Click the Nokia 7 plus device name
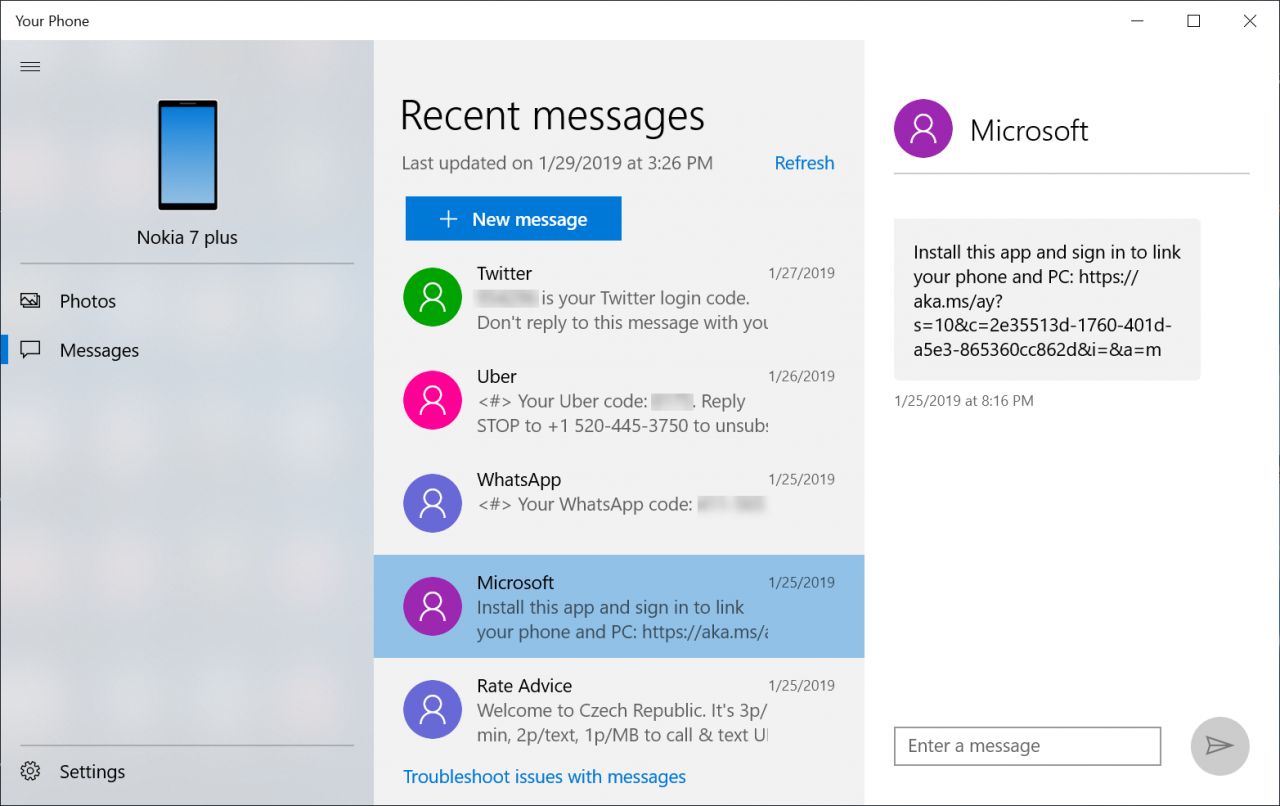 click(187, 238)
